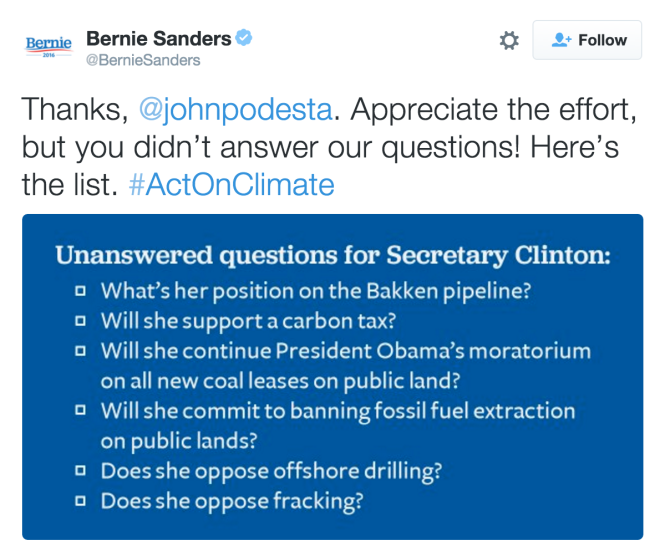
Task: Check the offshore drilling question box
Action: coord(80,471)
